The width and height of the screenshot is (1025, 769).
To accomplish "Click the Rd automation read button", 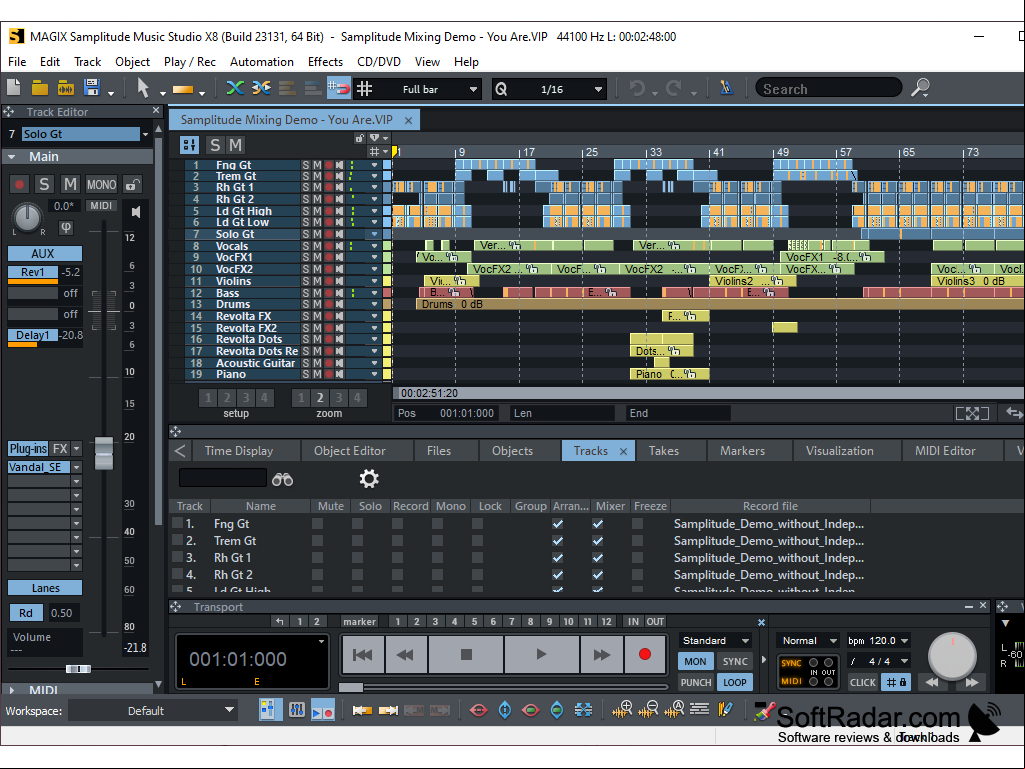I will coord(25,613).
